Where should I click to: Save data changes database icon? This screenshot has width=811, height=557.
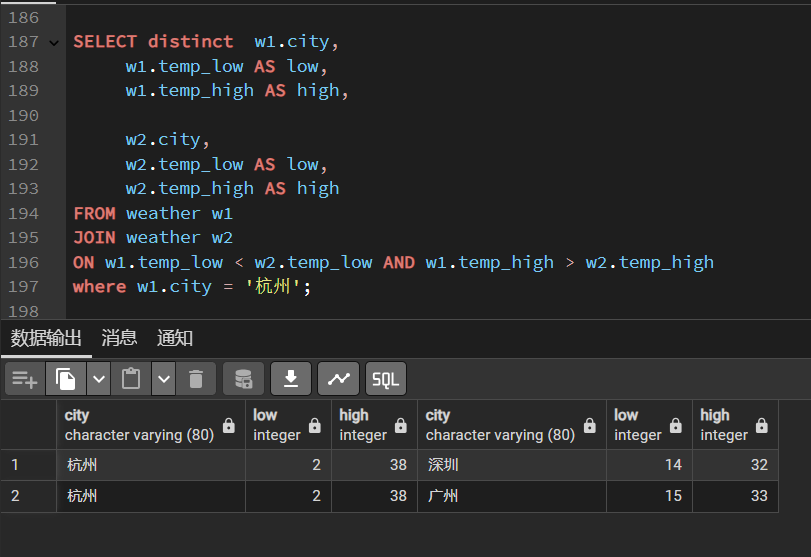244,379
